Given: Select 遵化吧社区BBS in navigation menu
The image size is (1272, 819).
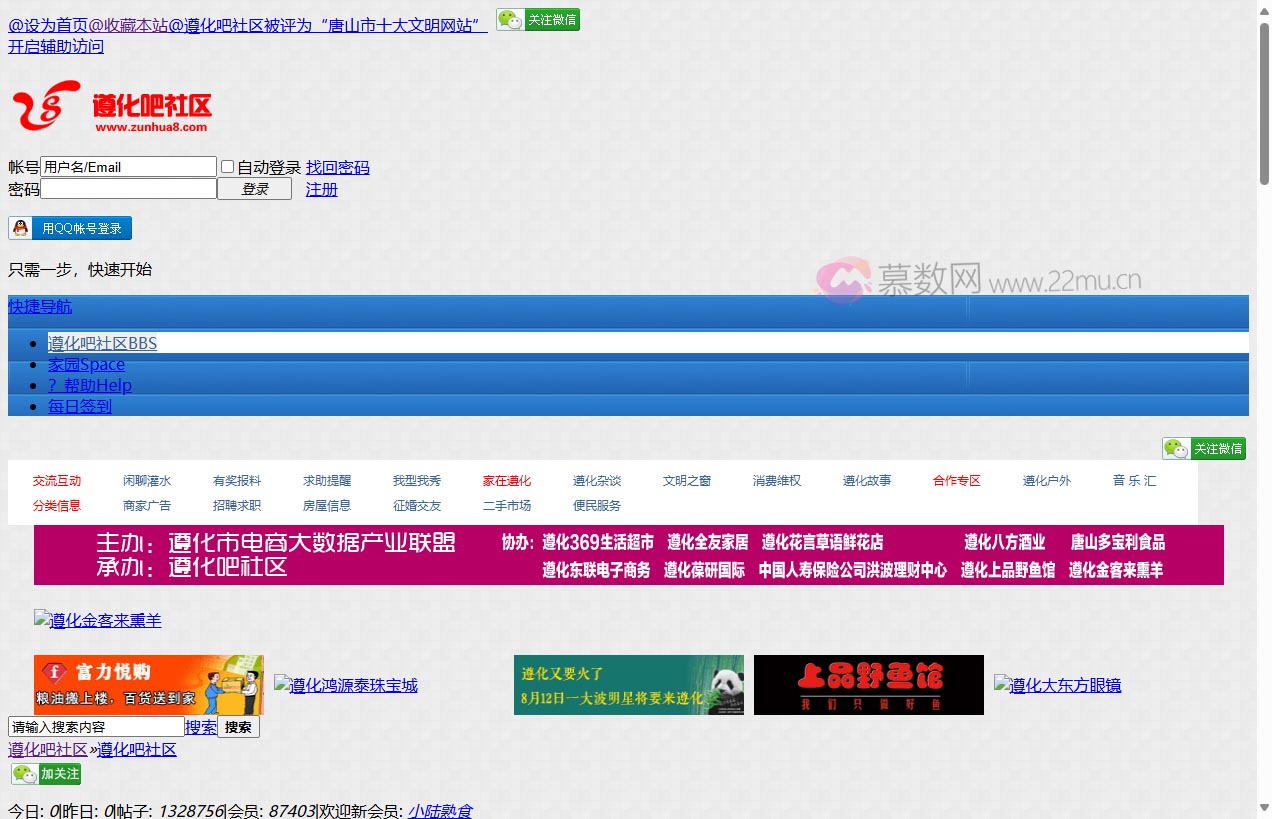Looking at the screenshot, I should click(x=102, y=343).
